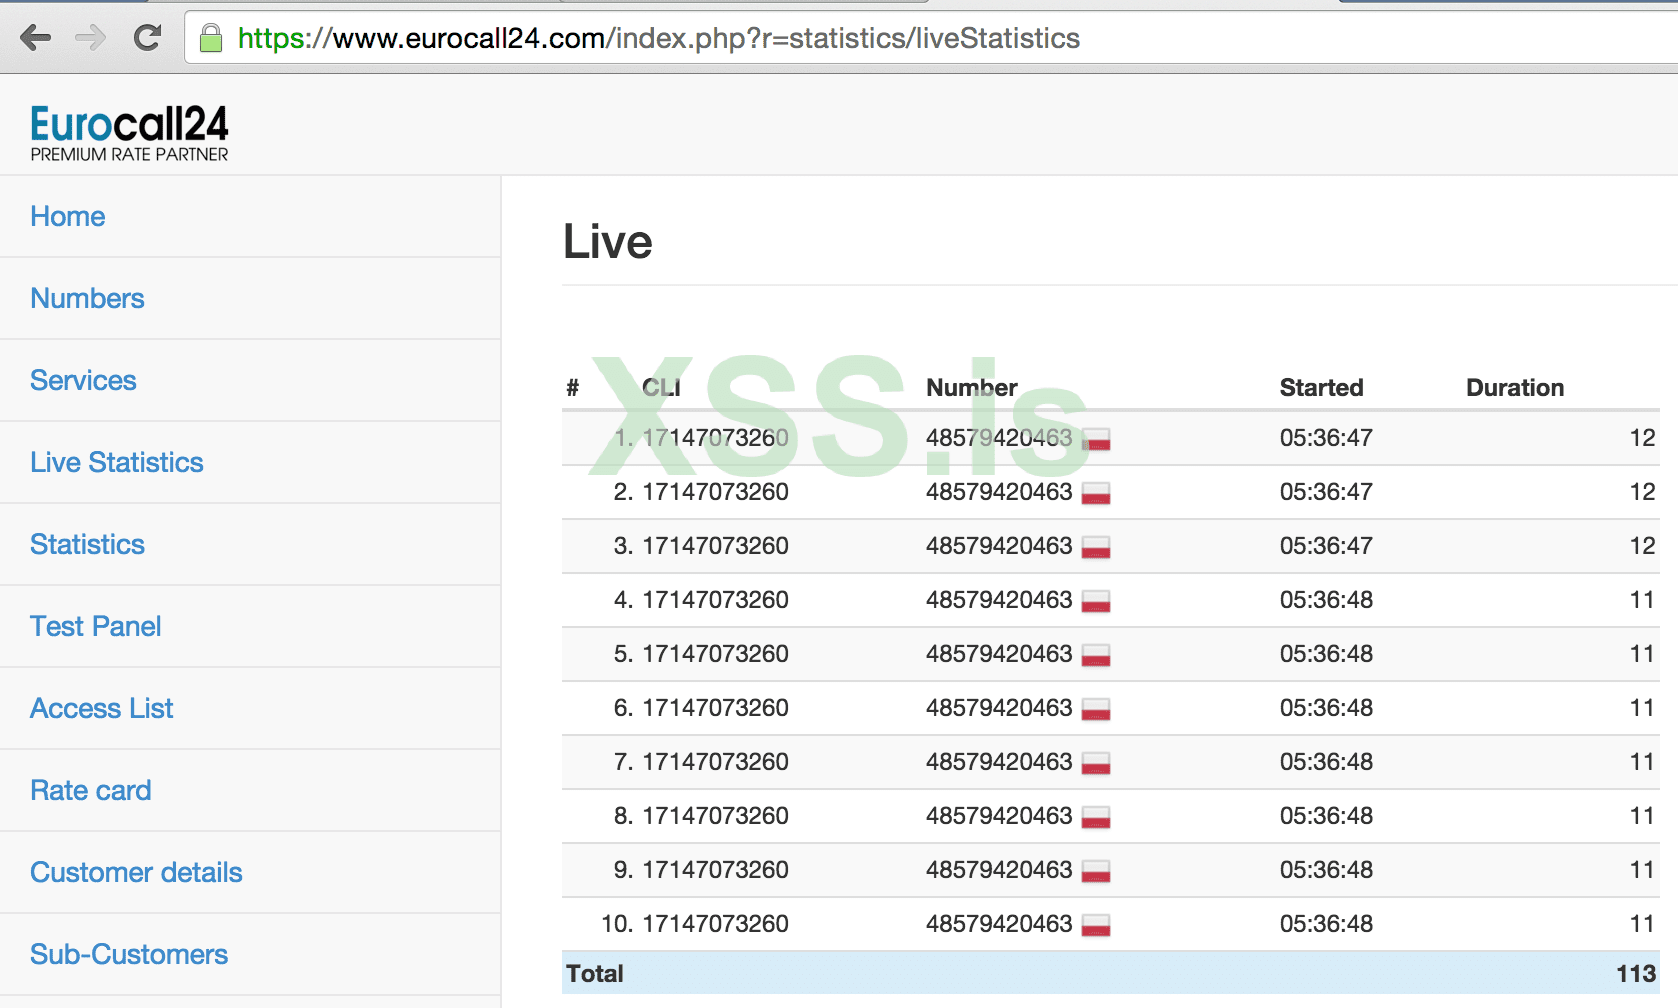The height and width of the screenshot is (1008, 1678).
Task: Click the Poland flag in row 4
Action: pyautogui.click(x=1096, y=601)
